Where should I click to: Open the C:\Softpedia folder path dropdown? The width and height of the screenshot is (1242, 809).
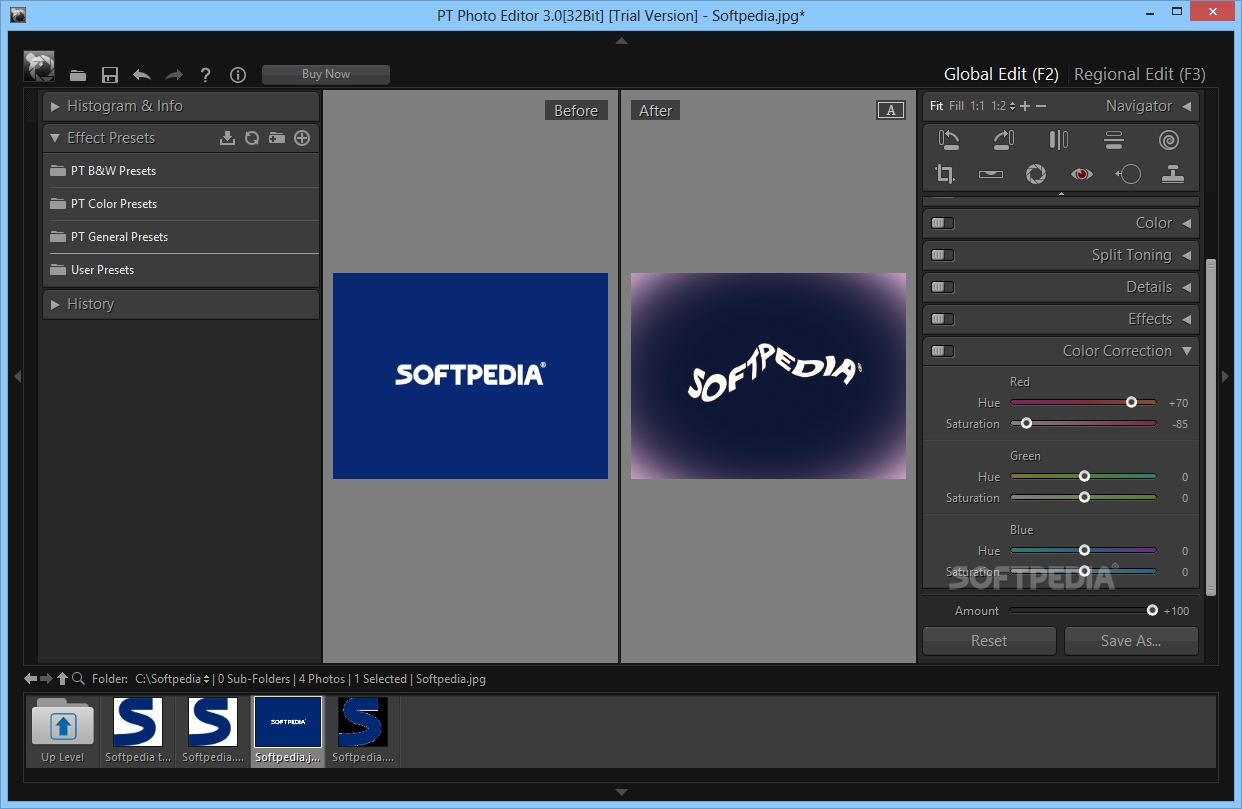(x=172, y=679)
